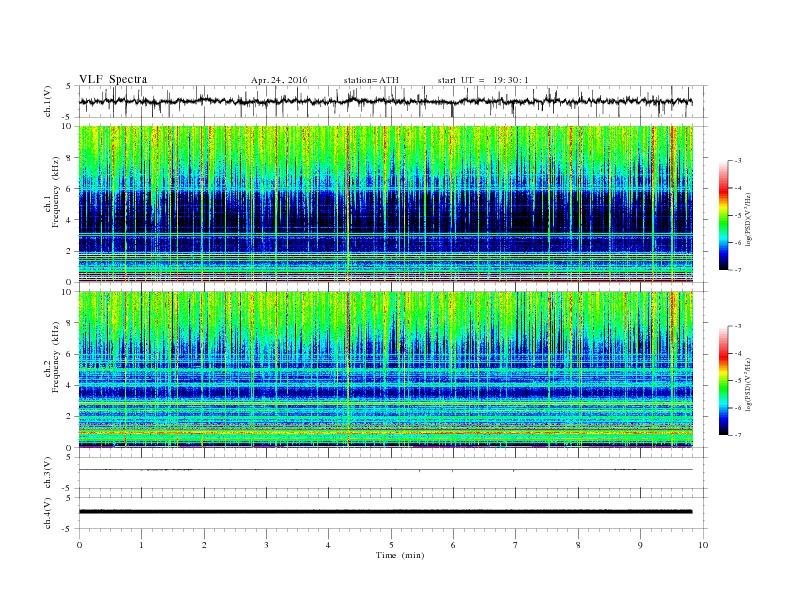Click time axis tick label "1"

pyautogui.click(x=141, y=545)
